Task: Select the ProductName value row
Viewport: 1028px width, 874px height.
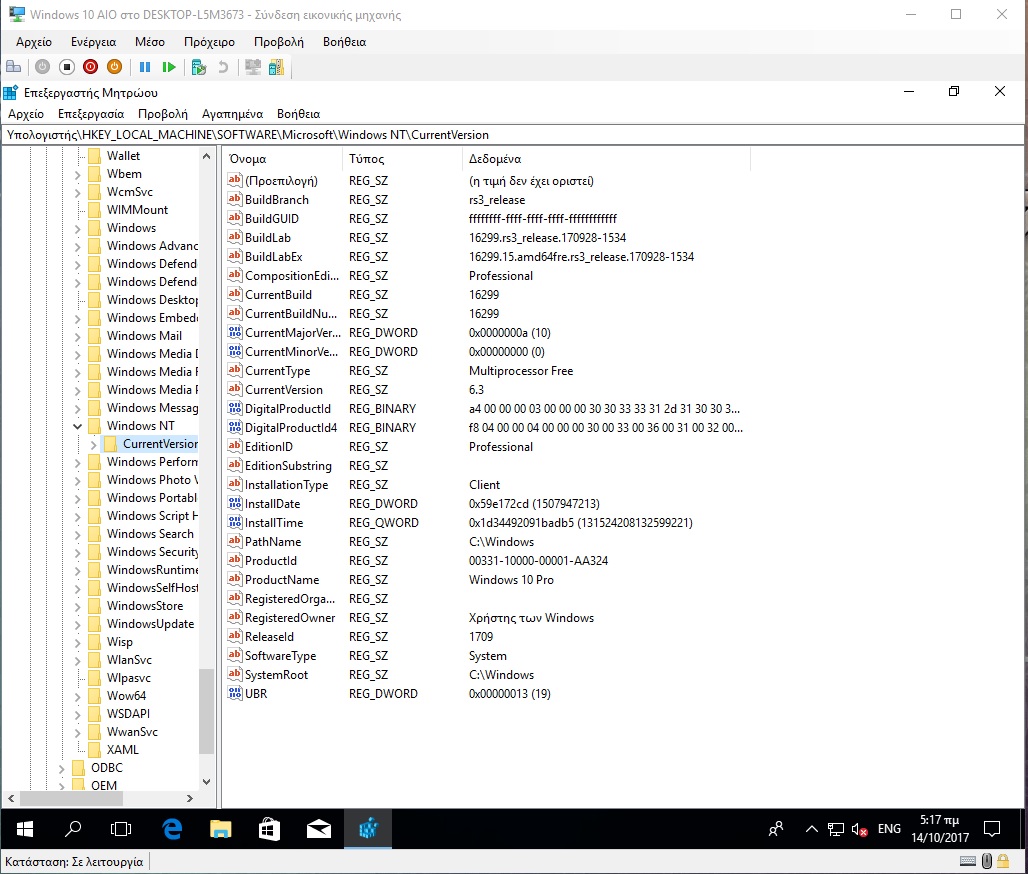Action: [488, 580]
